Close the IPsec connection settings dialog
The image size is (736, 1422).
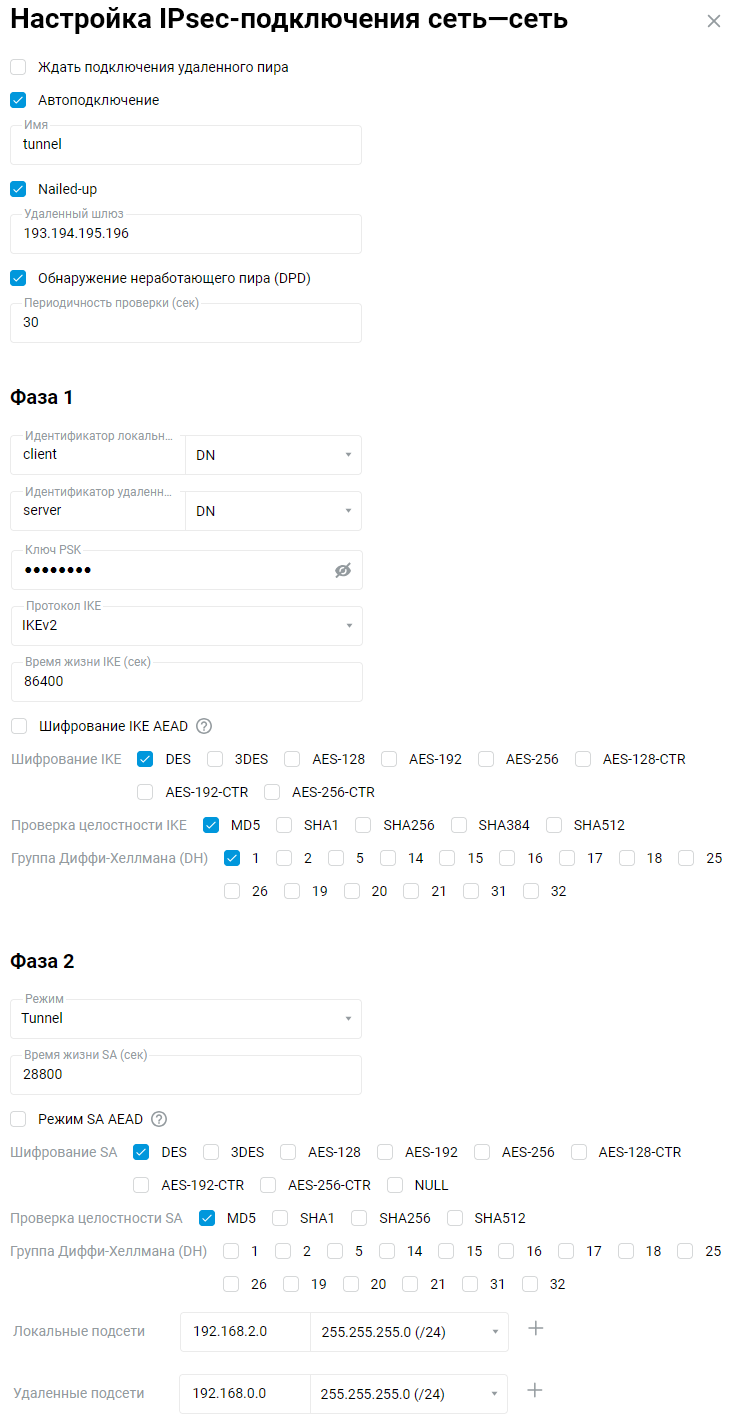click(x=713, y=21)
